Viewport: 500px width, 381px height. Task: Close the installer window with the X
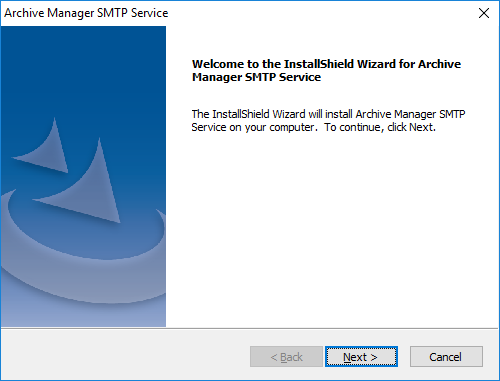(x=484, y=13)
